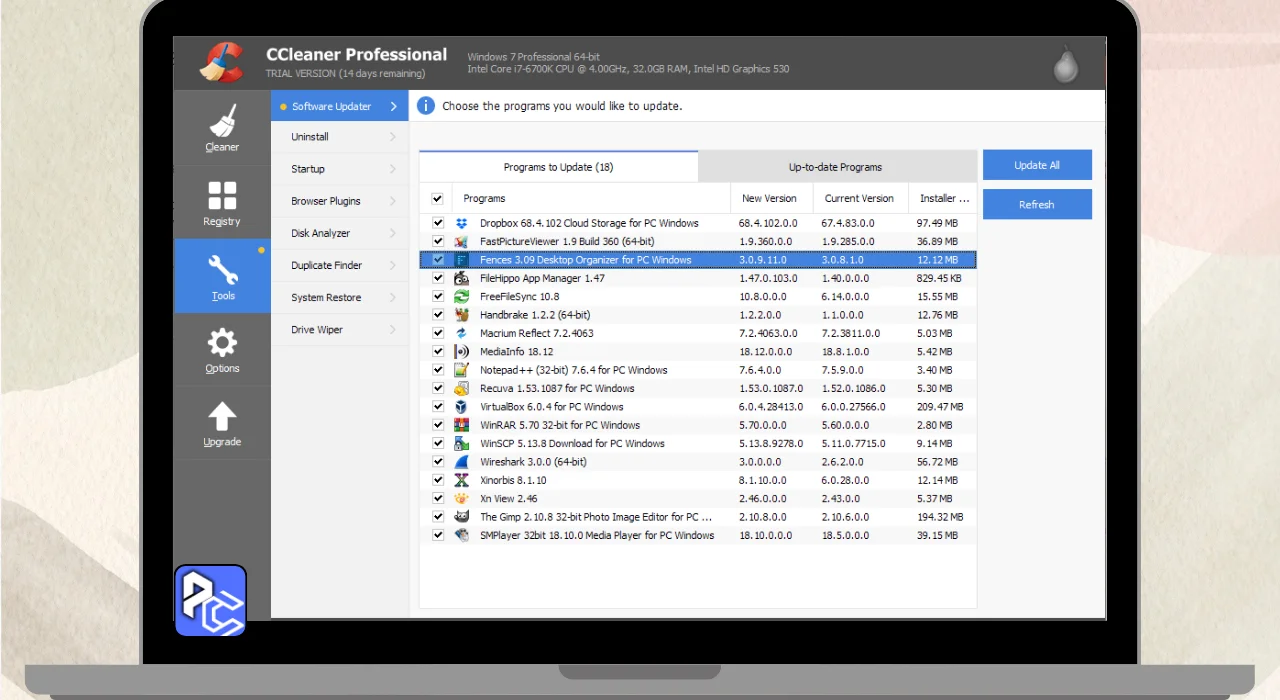Uncheck the Handbrake 1.2.2 checkbox
This screenshot has width=1280, height=700.
438,315
